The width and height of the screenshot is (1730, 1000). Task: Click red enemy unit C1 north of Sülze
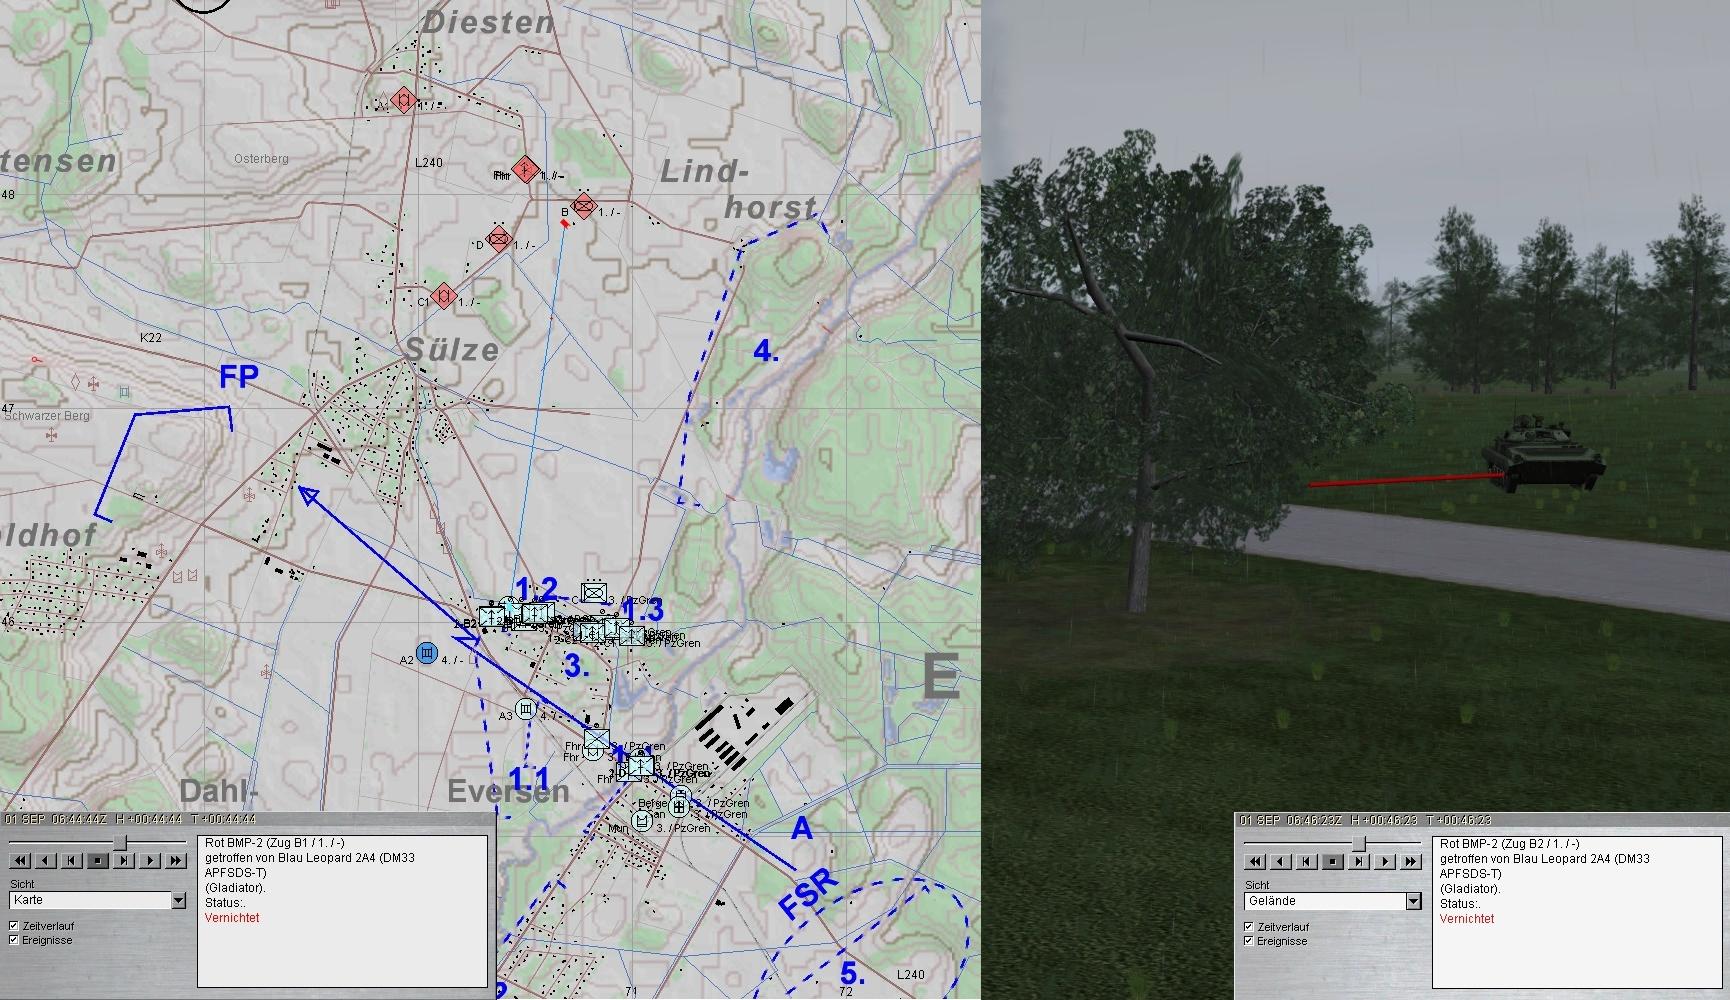445,297
